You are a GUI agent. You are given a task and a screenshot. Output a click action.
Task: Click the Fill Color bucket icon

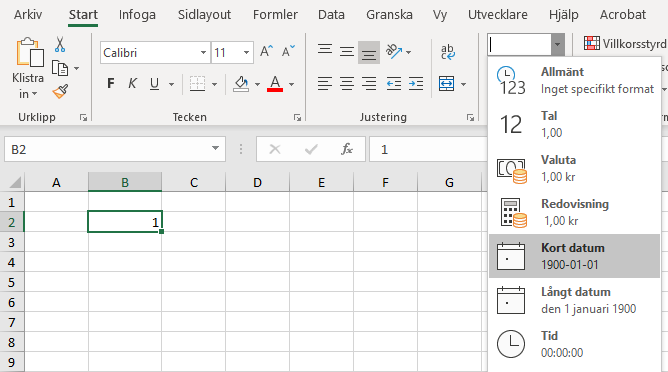(241, 84)
